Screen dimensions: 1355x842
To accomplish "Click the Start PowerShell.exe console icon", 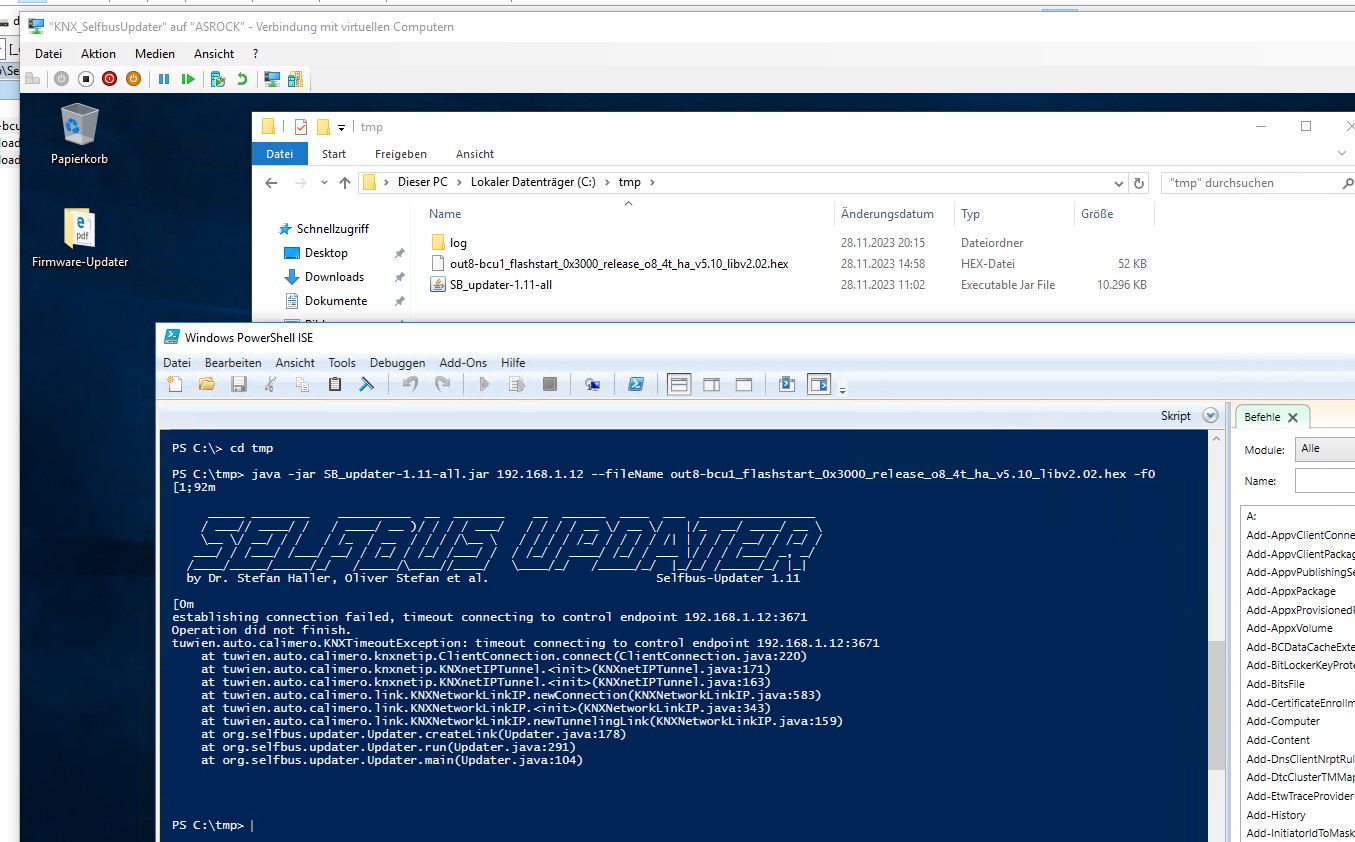I will (635, 384).
